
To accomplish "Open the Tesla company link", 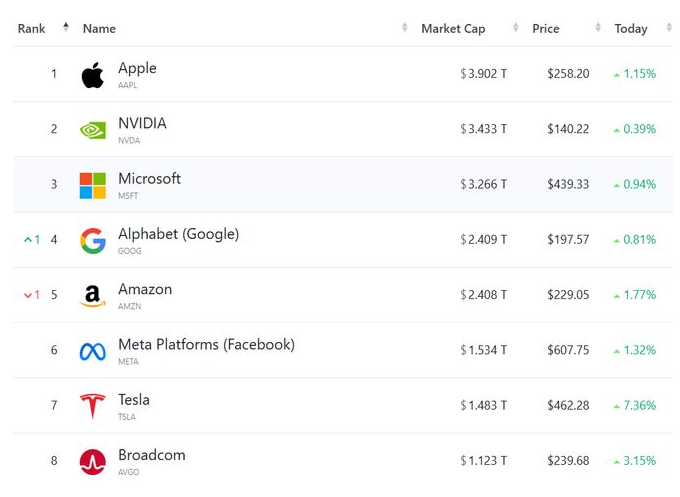I will click(134, 399).
